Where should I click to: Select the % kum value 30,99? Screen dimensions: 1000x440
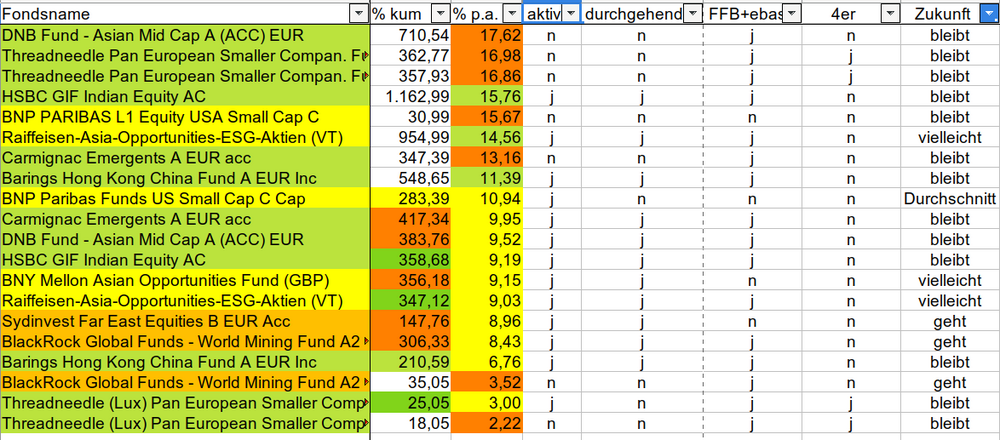coord(411,117)
